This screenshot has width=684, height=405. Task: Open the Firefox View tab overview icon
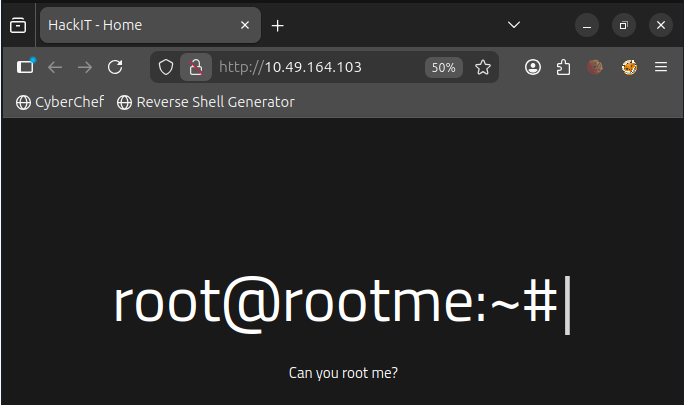pyautogui.click(x=18, y=25)
